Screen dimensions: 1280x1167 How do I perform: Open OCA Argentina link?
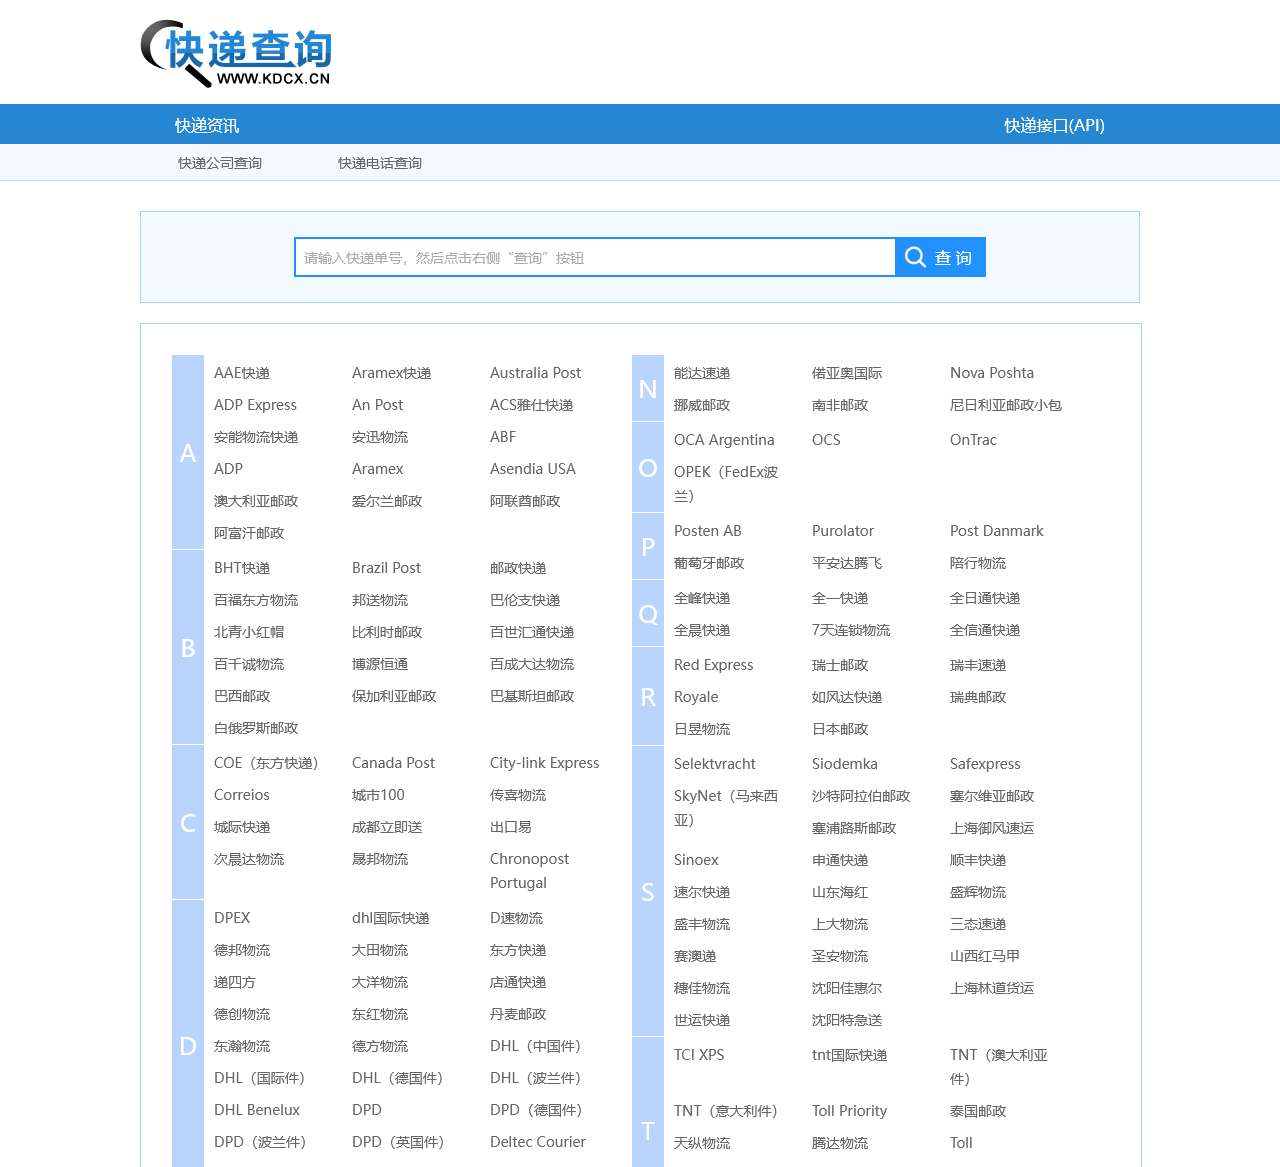[x=724, y=440]
